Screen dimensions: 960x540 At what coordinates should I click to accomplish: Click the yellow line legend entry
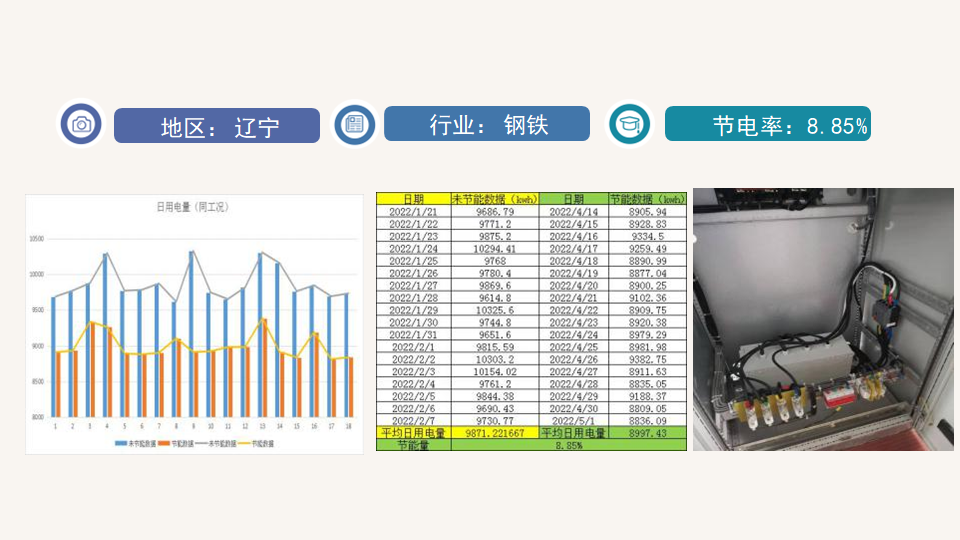(256, 443)
